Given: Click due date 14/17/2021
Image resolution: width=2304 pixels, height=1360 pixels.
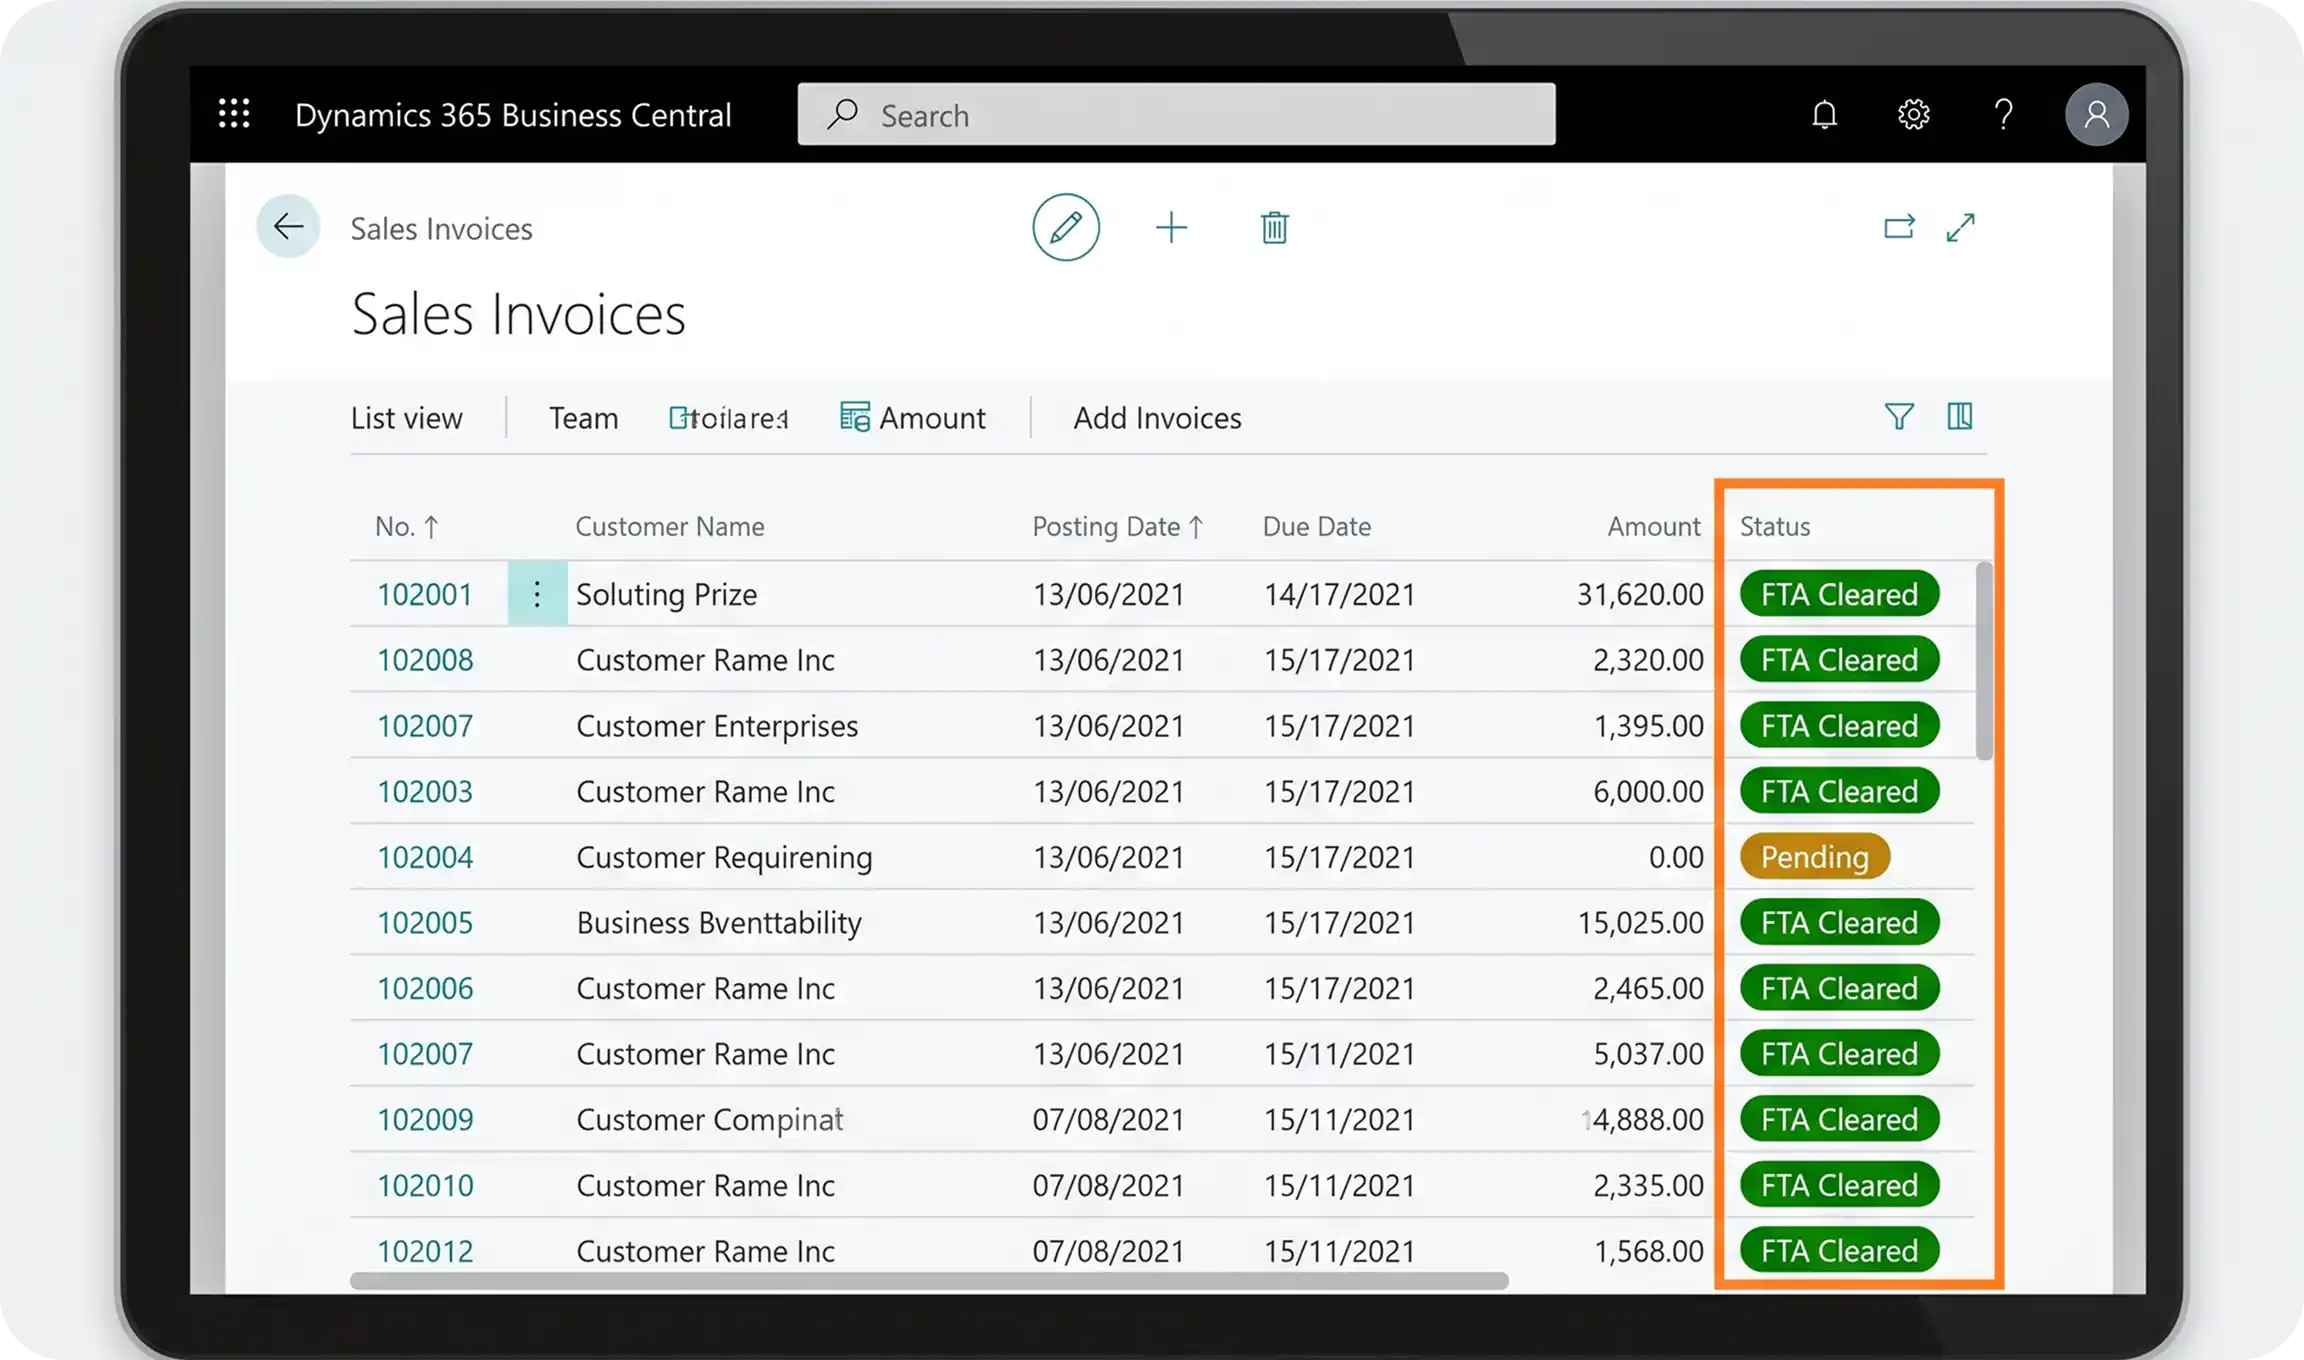Looking at the screenshot, I should coord(1339,595).
